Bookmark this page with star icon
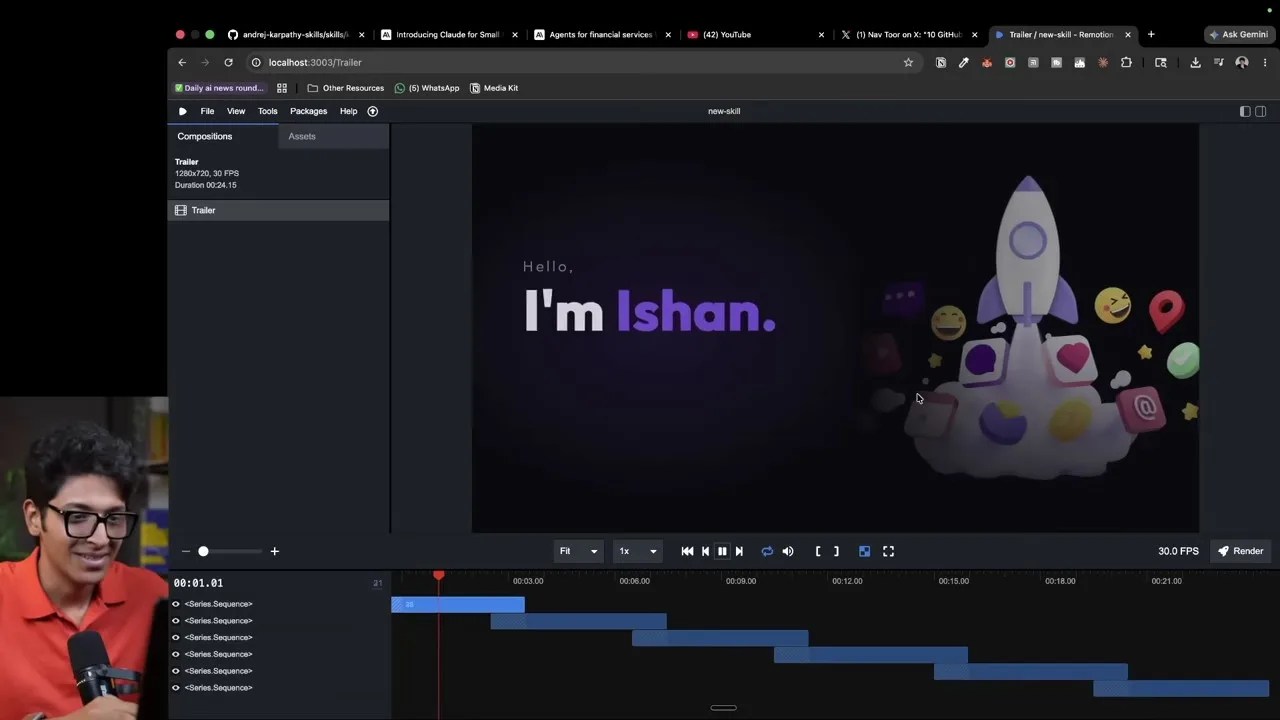Image resolution: width=1280 pixels, height=720 pixels. tap(908, 62)
